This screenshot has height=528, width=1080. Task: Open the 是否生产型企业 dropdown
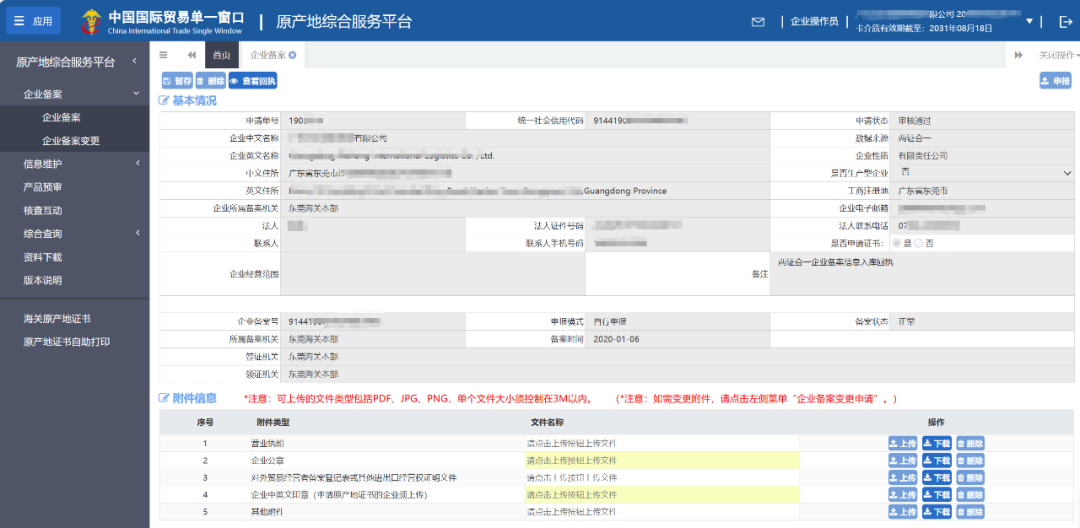(x=984, y=173)
